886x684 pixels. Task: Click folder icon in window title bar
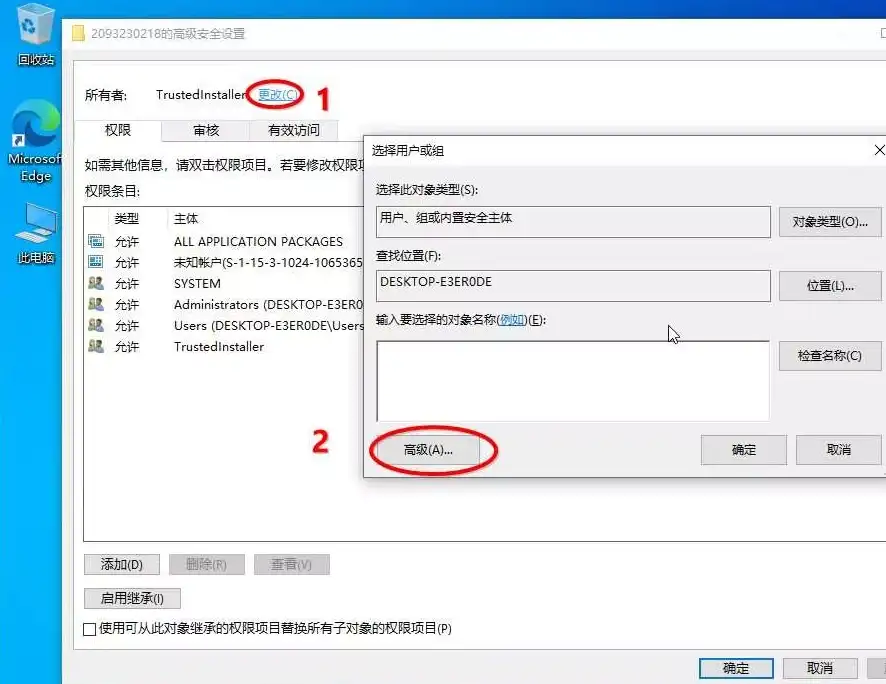pos(79,34)
